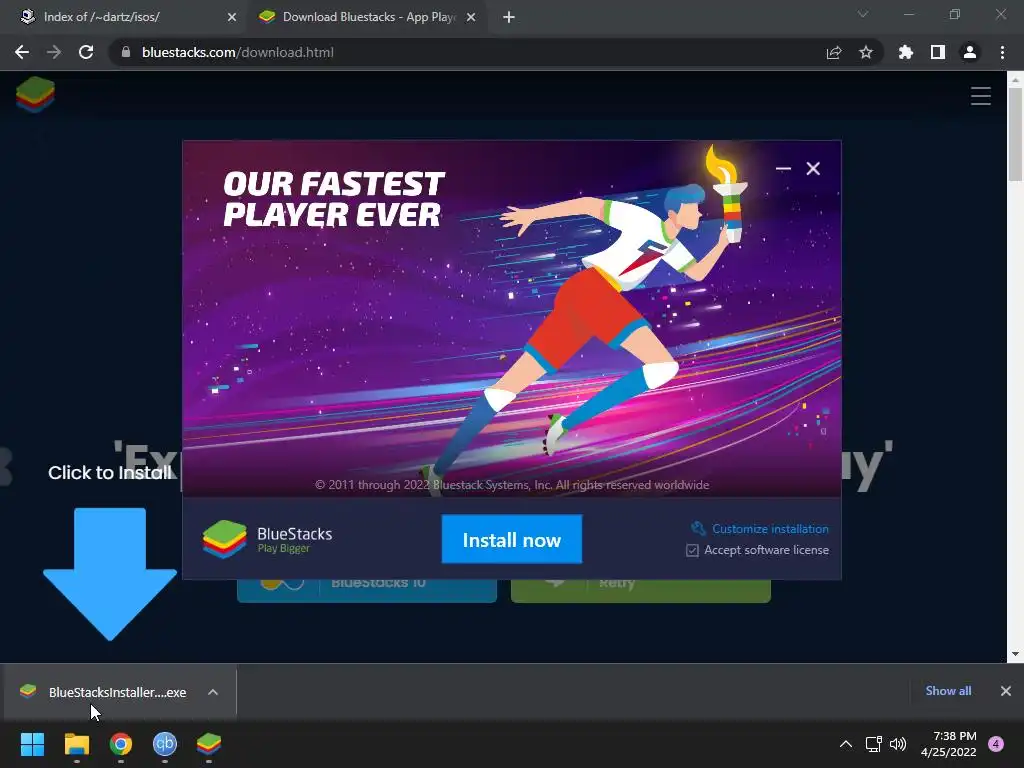Open website hamburger menu
The height and width of the screenshot is (768, 1024).
(980, 96)
